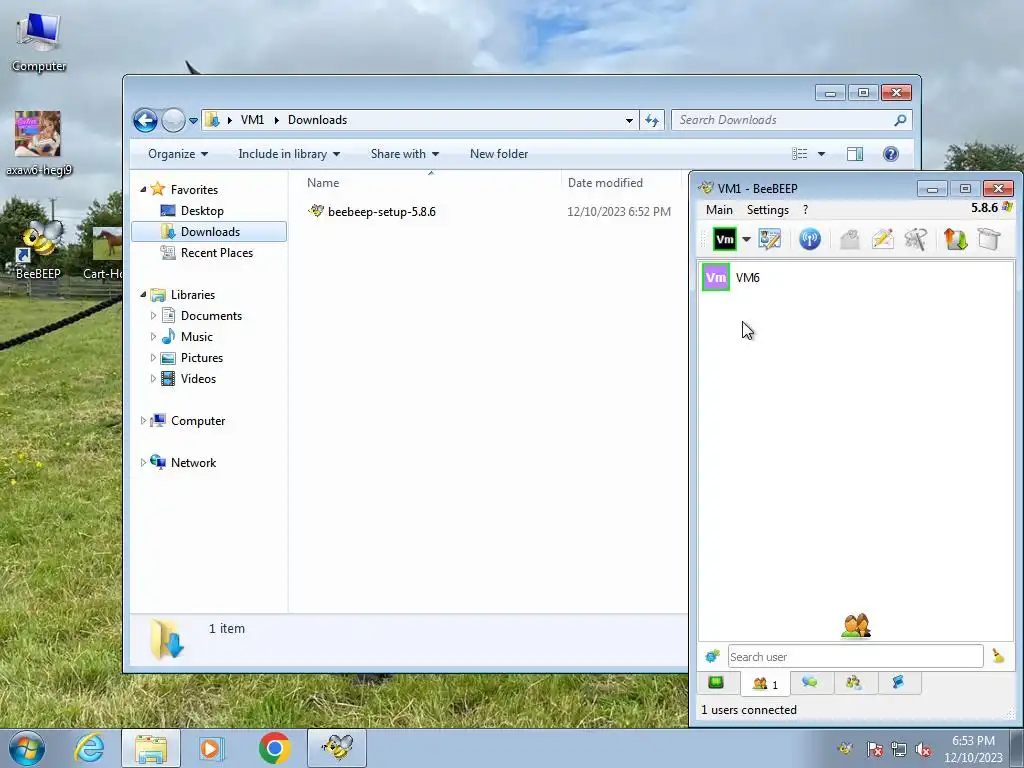Toggle the preview pane in Explorer
The image size is (1024, 768).
[x=855, y=154]
